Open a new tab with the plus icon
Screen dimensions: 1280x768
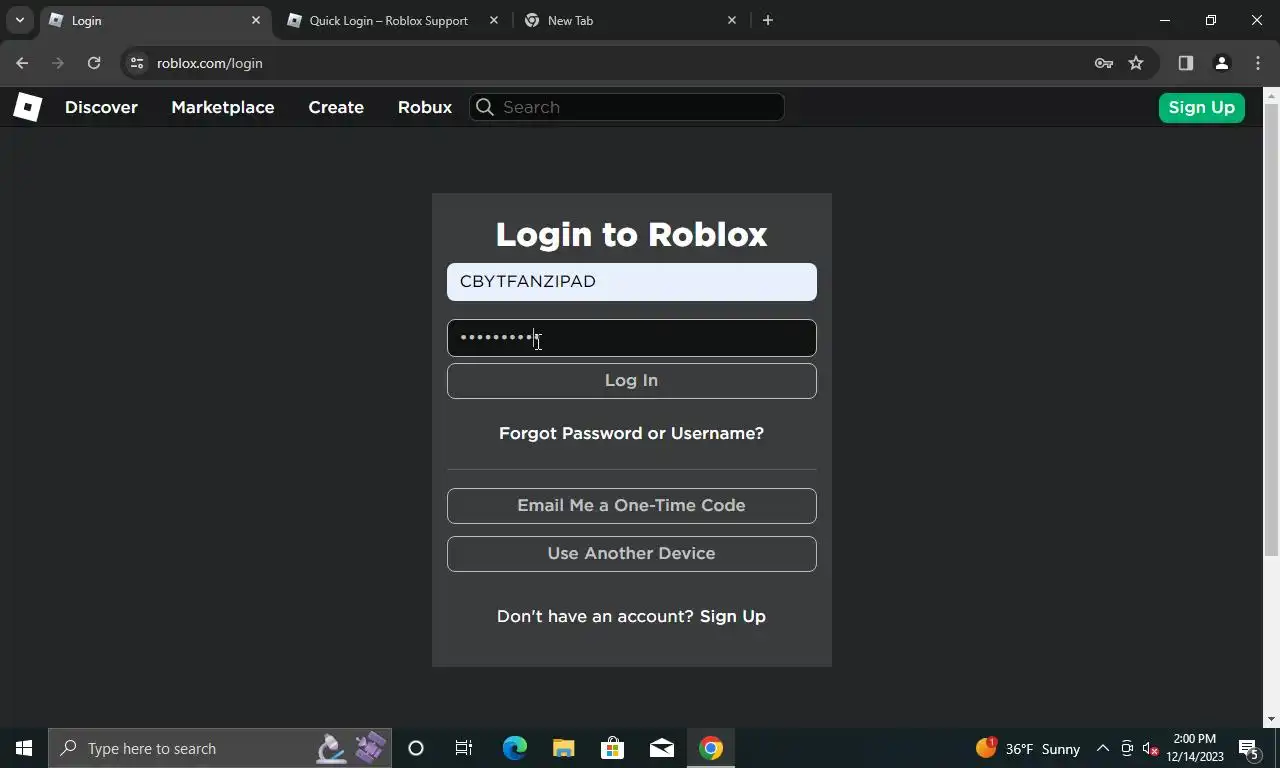coord(768,20)
